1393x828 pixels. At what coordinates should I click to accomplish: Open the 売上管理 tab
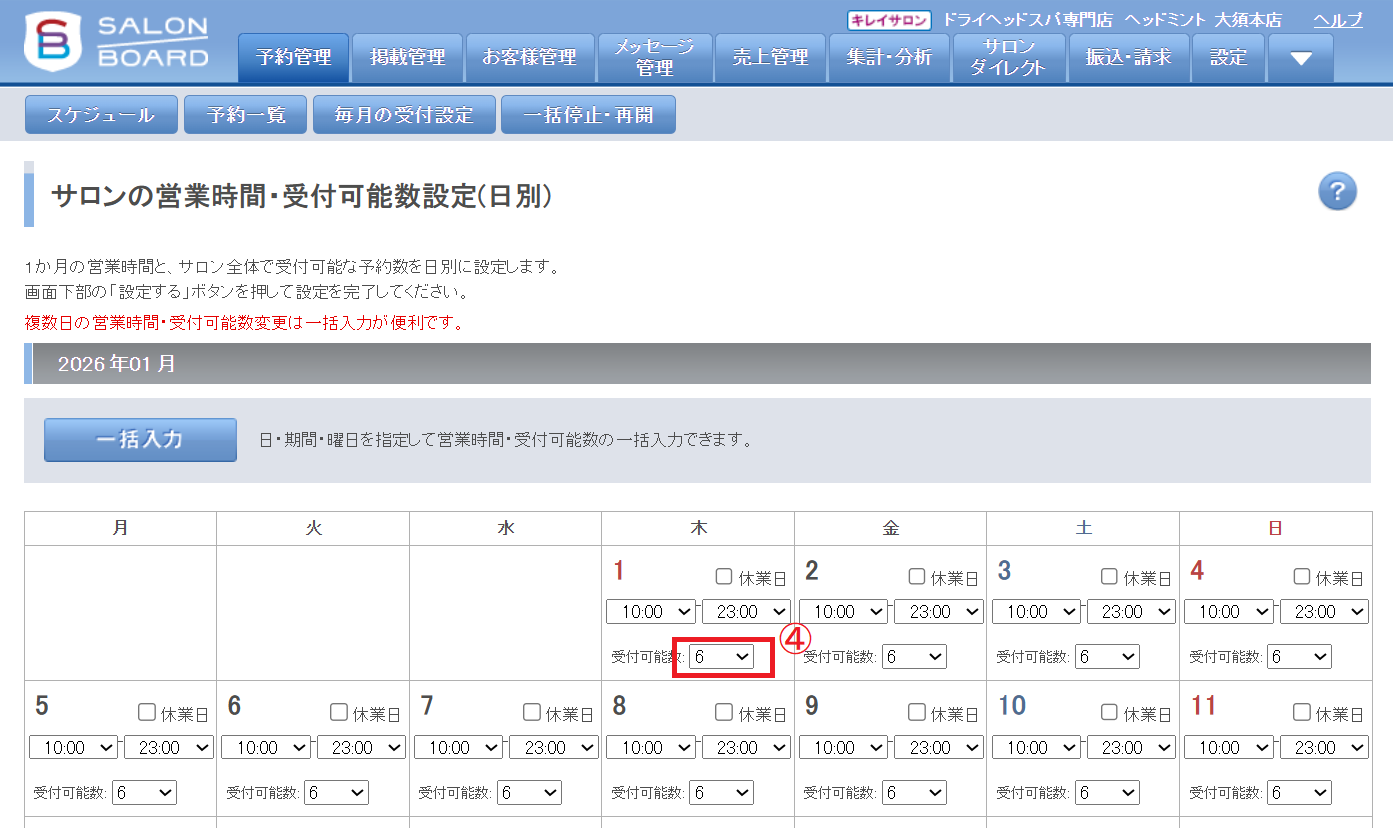click(770, 58)
